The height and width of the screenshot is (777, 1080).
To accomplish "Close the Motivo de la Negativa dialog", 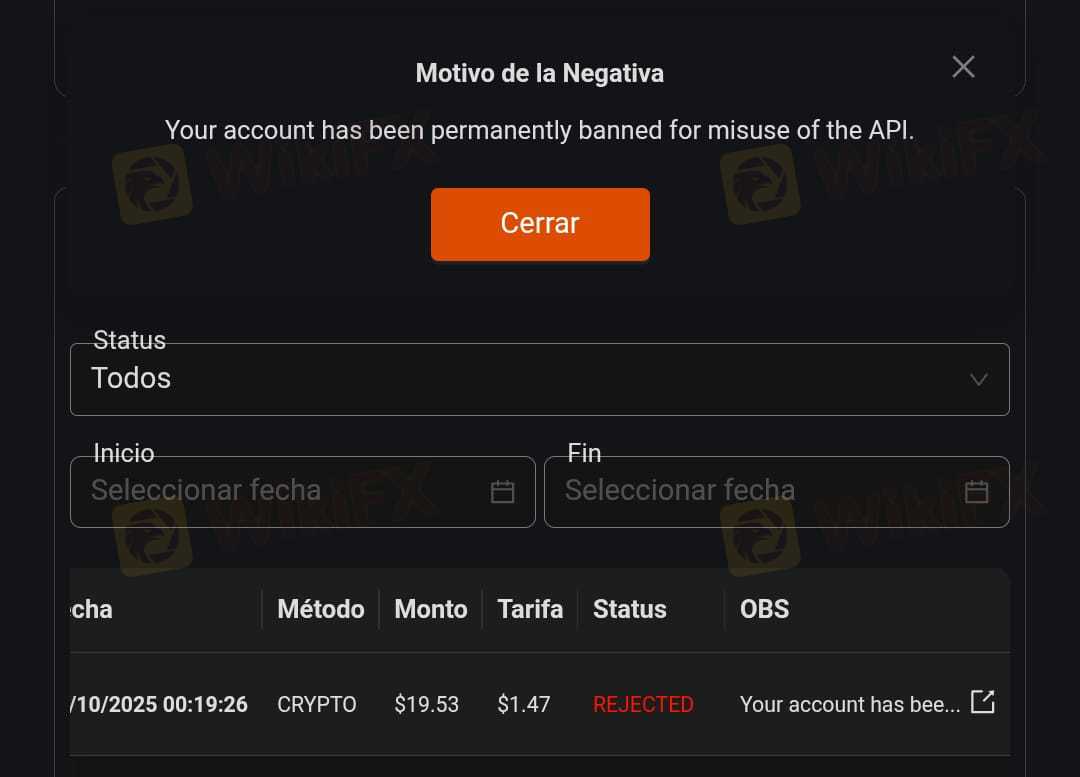I will [963, 67].
